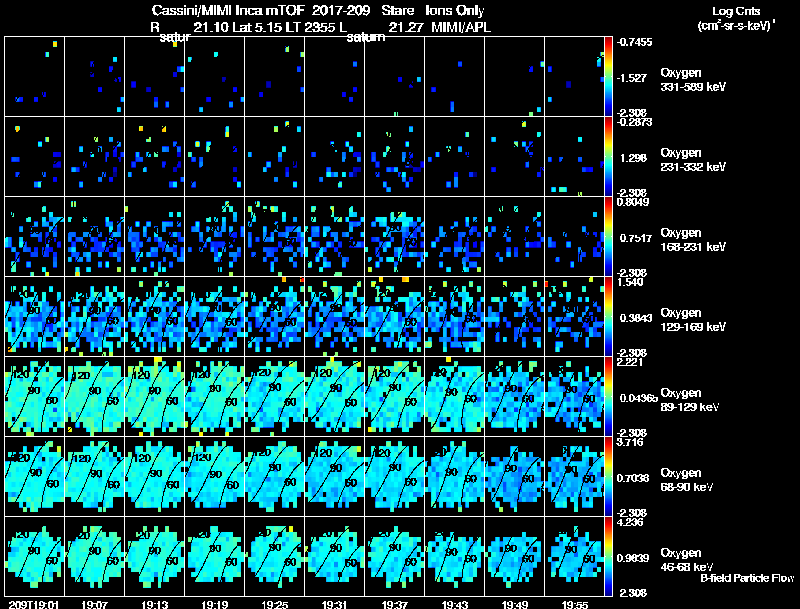Click the B-field Particle Flow label
800x609 pixels.
(747, 578)
